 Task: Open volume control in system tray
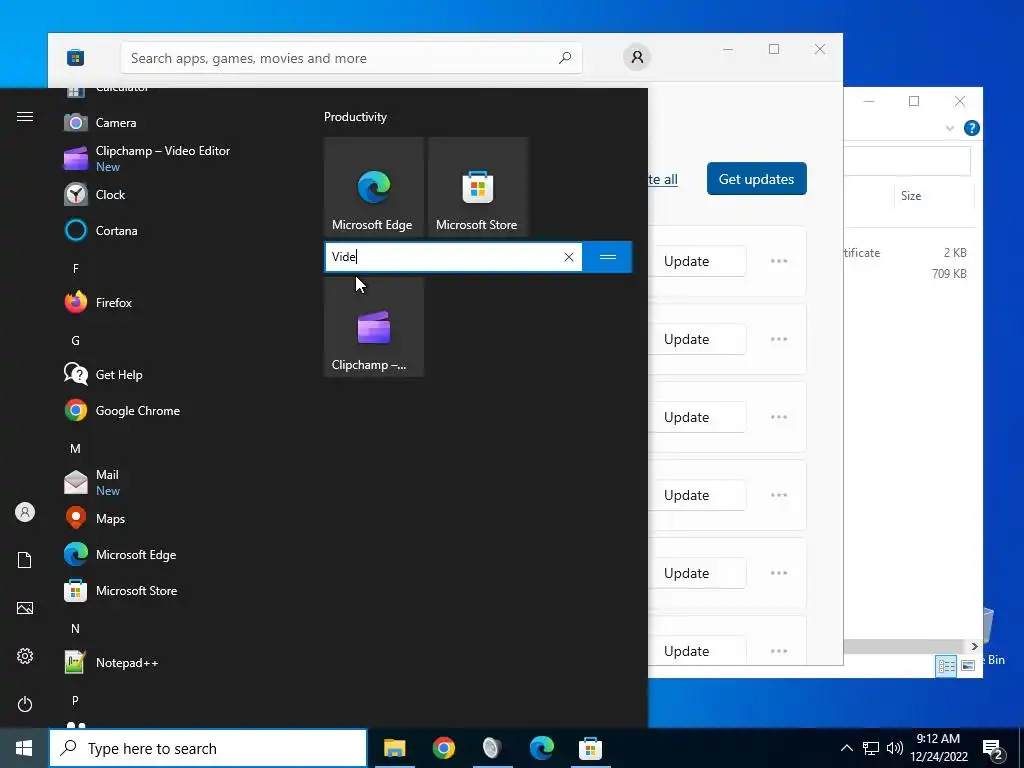(895, 748)
